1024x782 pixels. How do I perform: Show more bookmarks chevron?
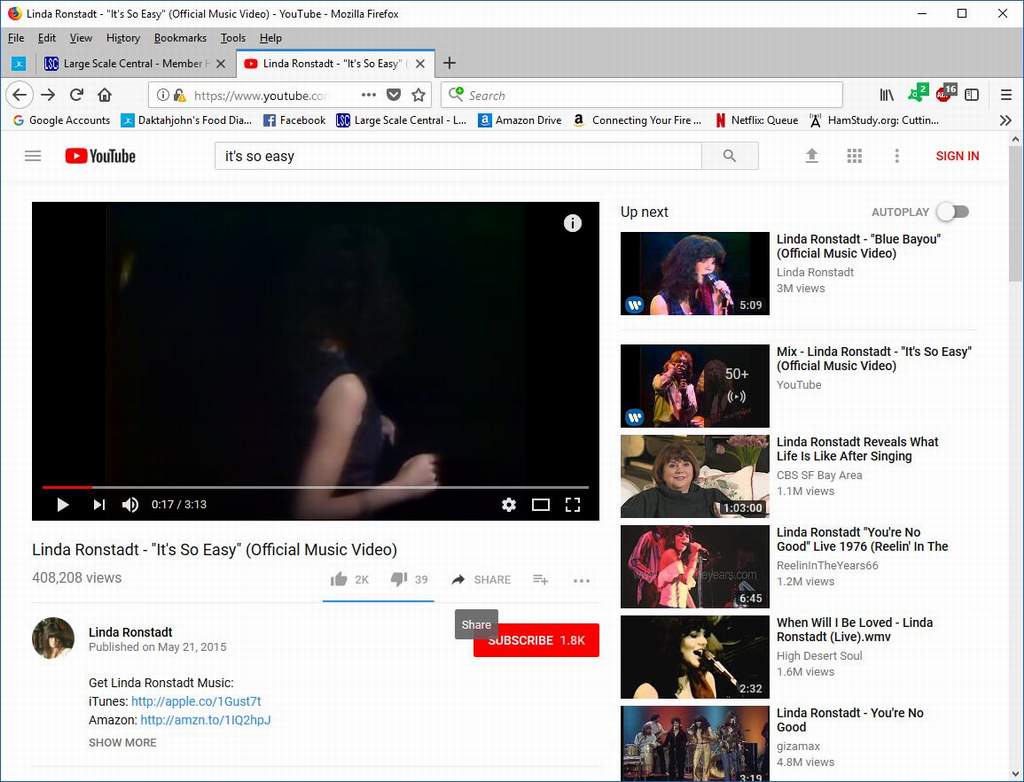click(1006, 120)
